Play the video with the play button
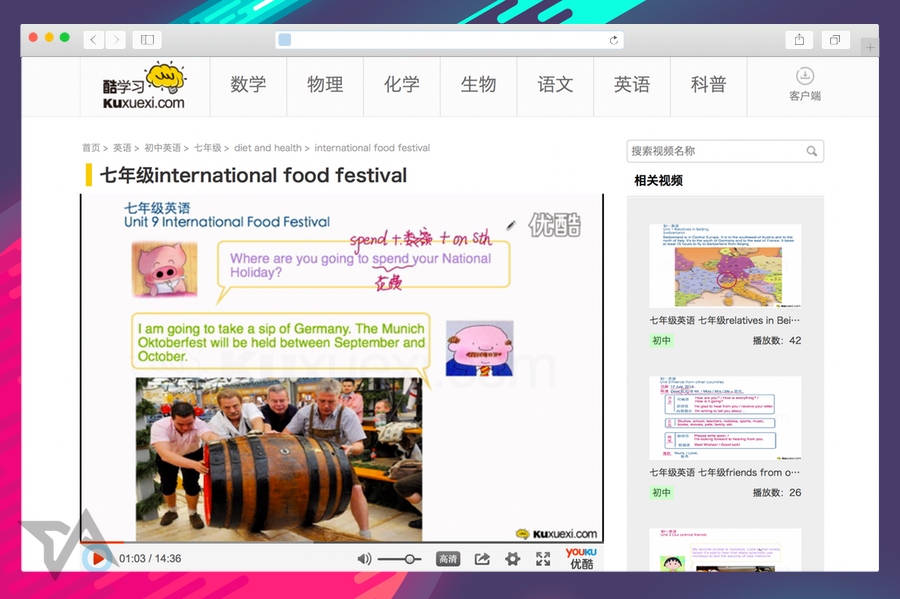Viewport: 900px width, 599px height. [98, 558]
